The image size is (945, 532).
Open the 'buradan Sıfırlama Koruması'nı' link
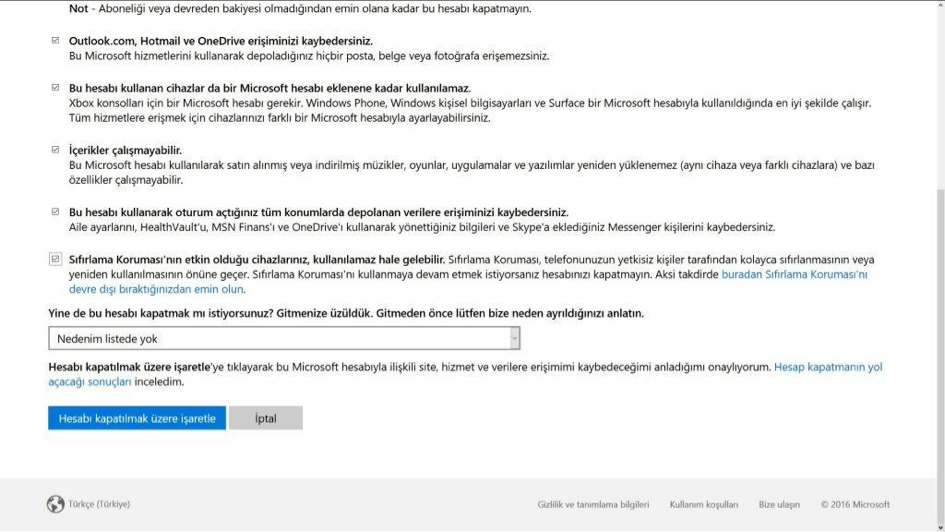pyautogui.click(x=794, y=274)
